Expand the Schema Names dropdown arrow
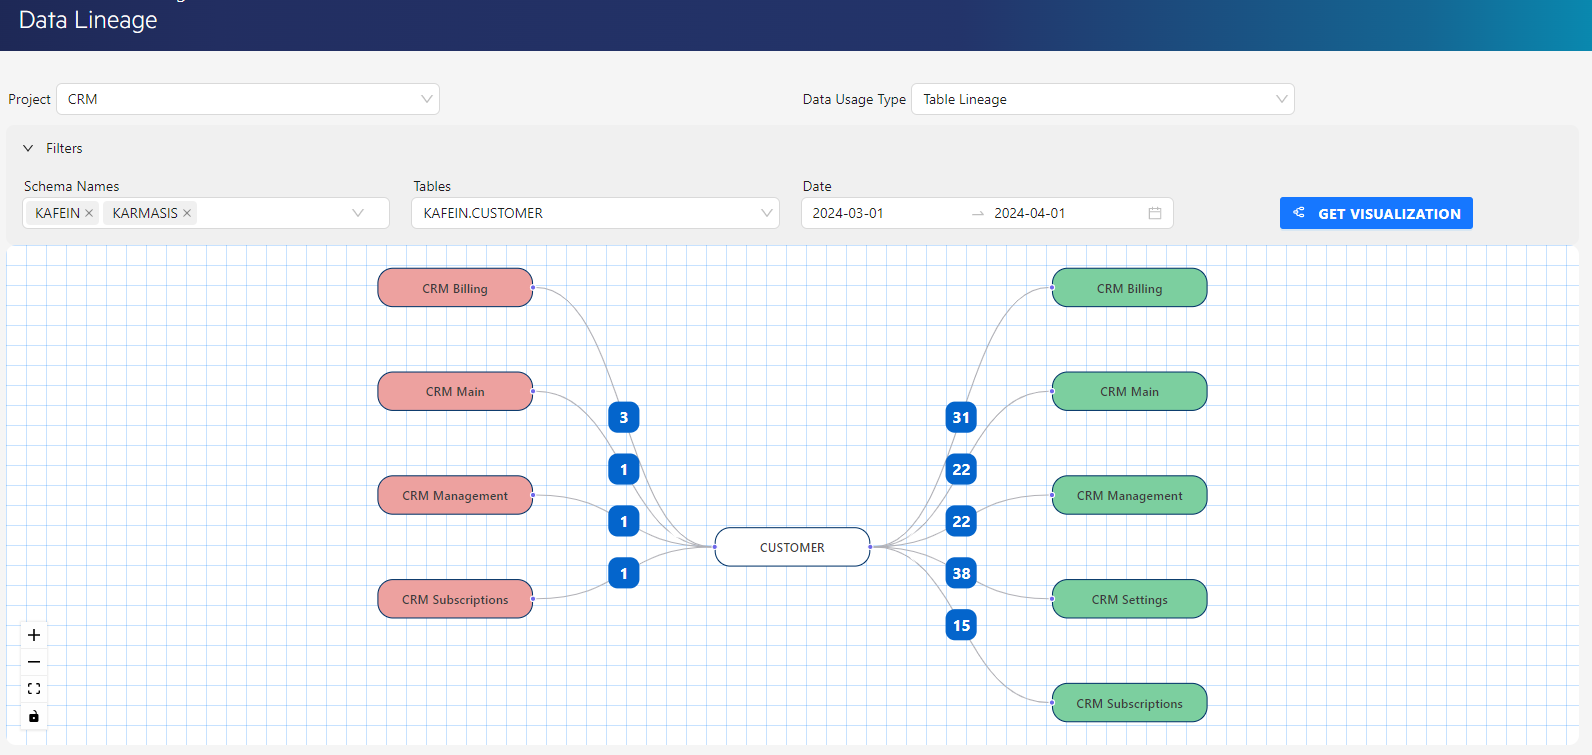 [358, 213]
